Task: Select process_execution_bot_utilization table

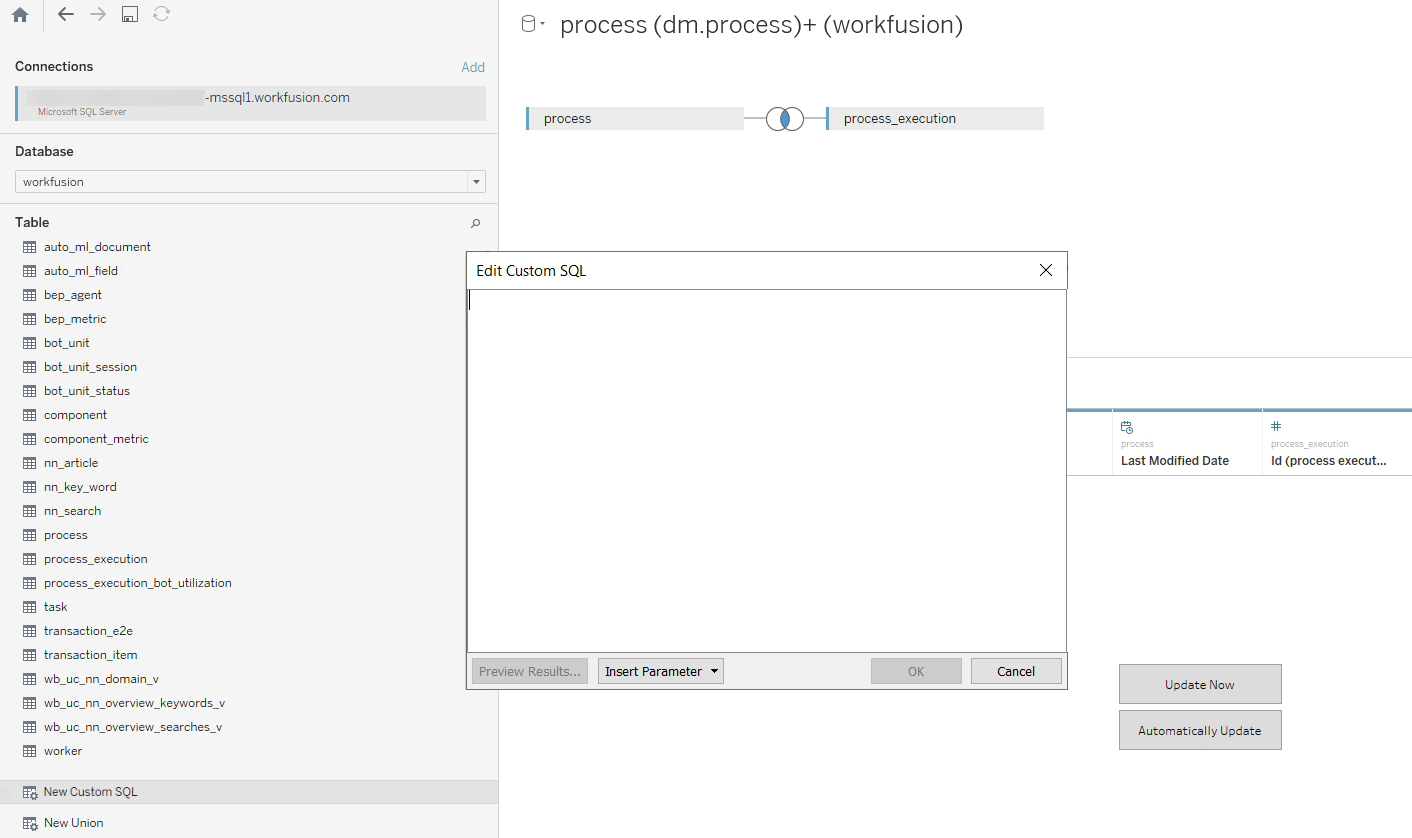Action: (x=138, y=583)
